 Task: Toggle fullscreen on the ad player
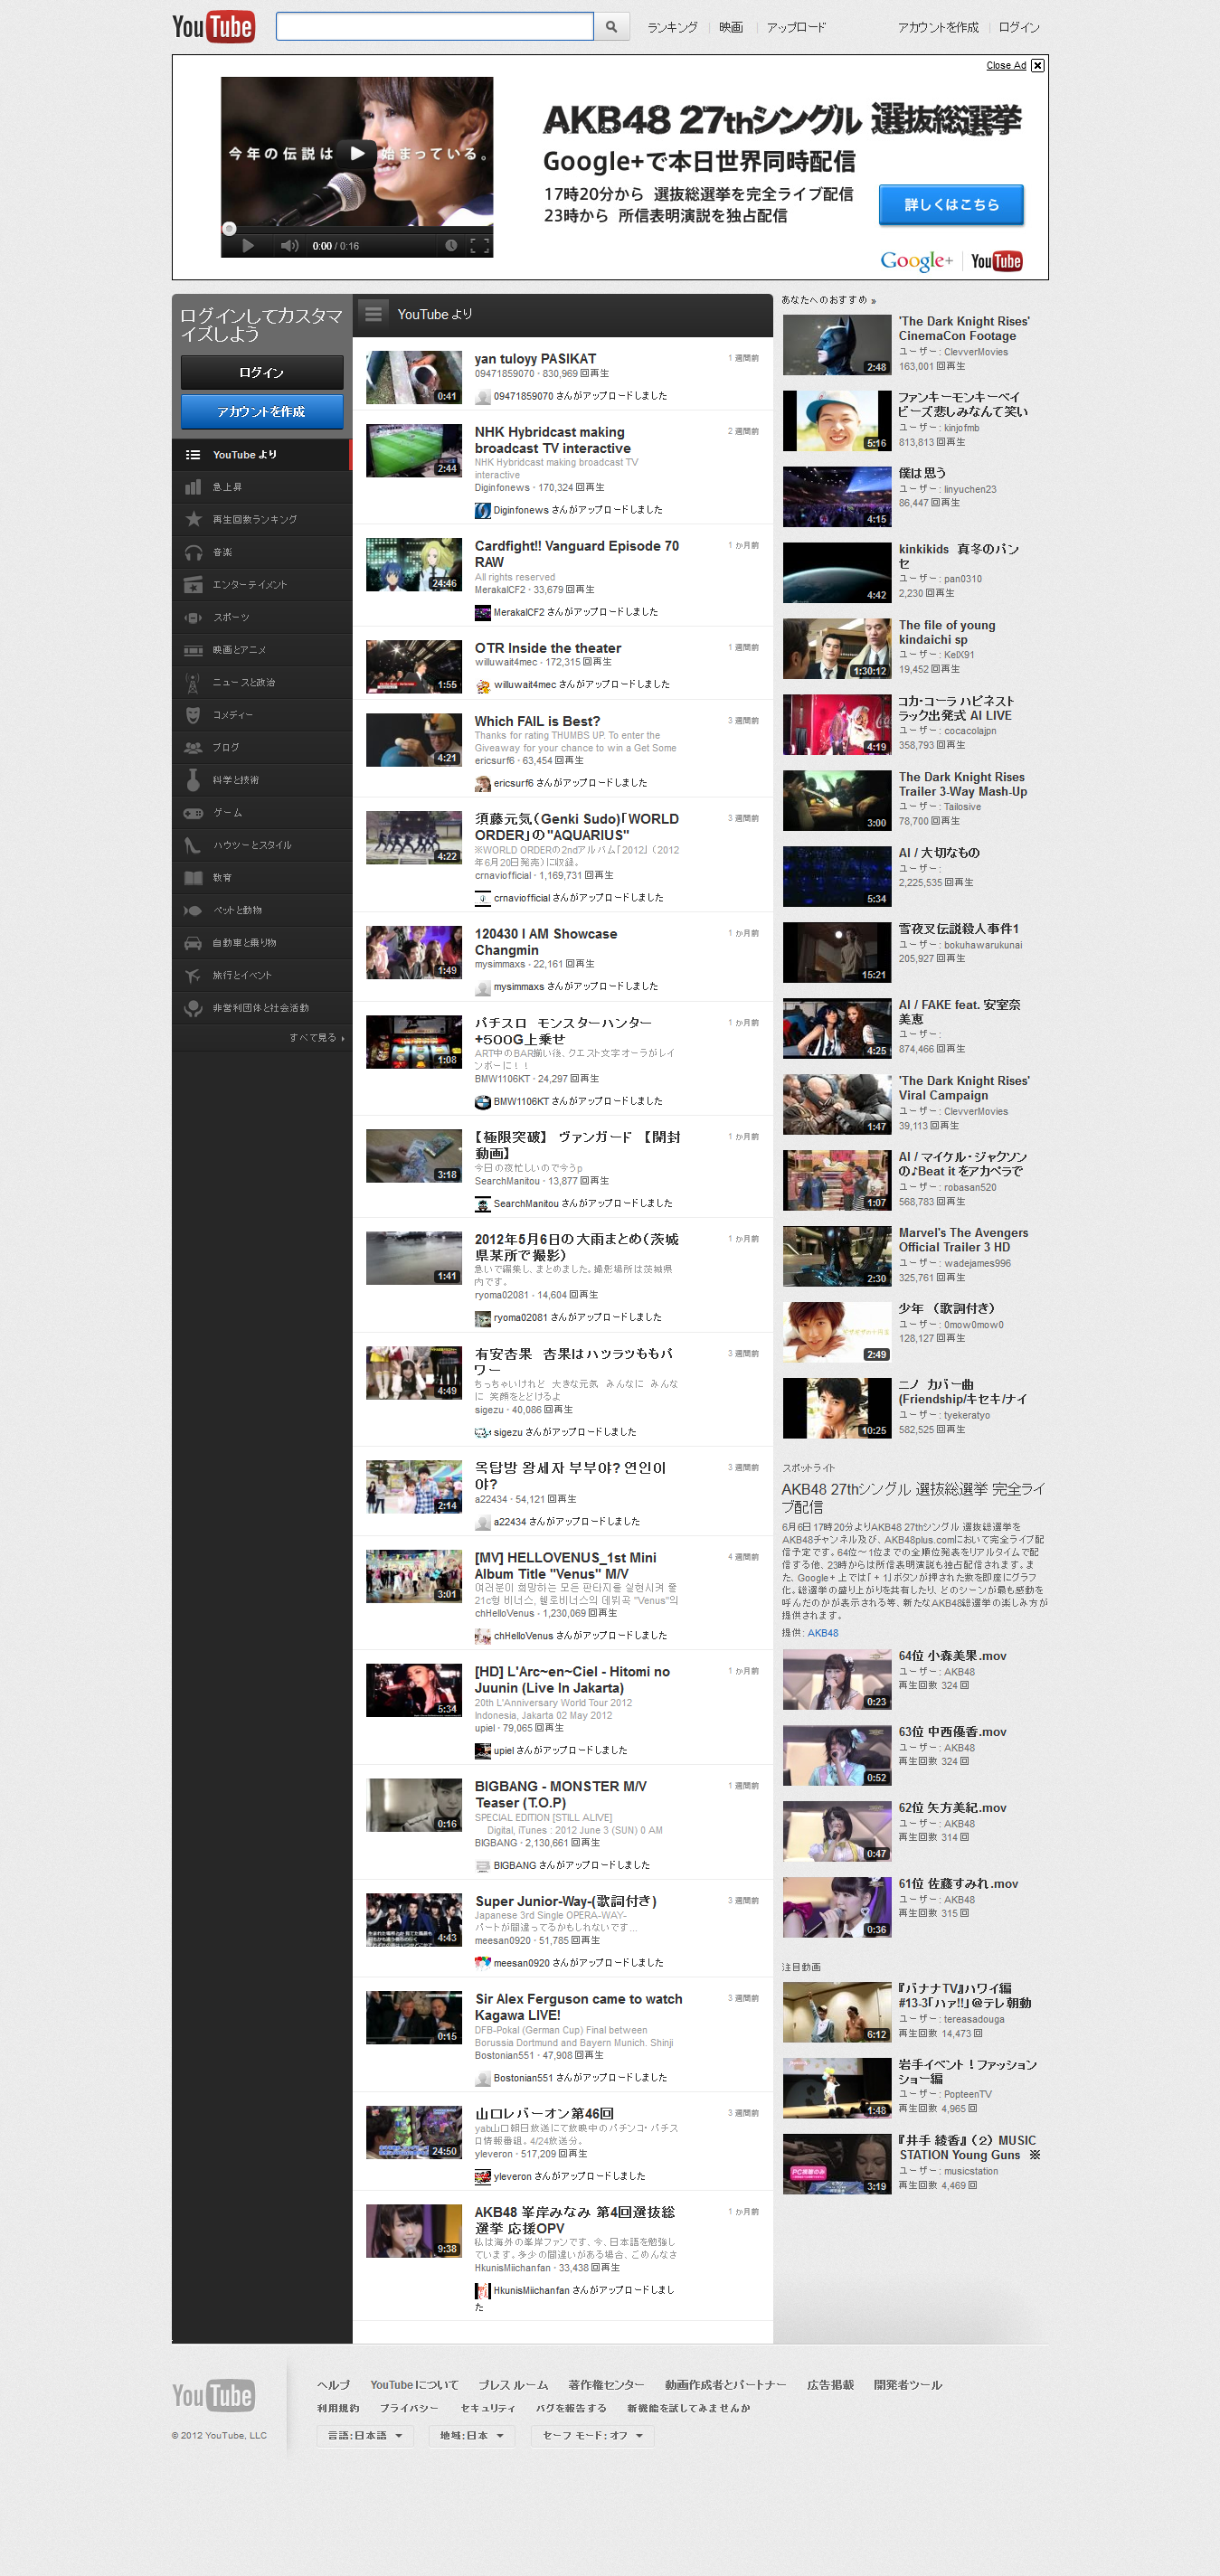479,246
